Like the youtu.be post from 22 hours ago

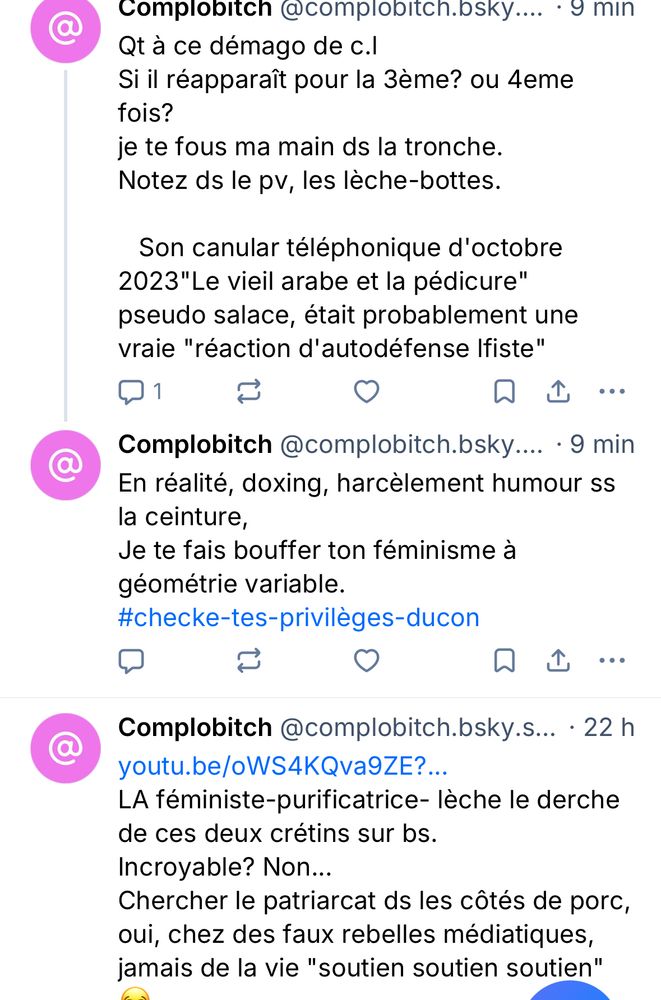(366, 998)
